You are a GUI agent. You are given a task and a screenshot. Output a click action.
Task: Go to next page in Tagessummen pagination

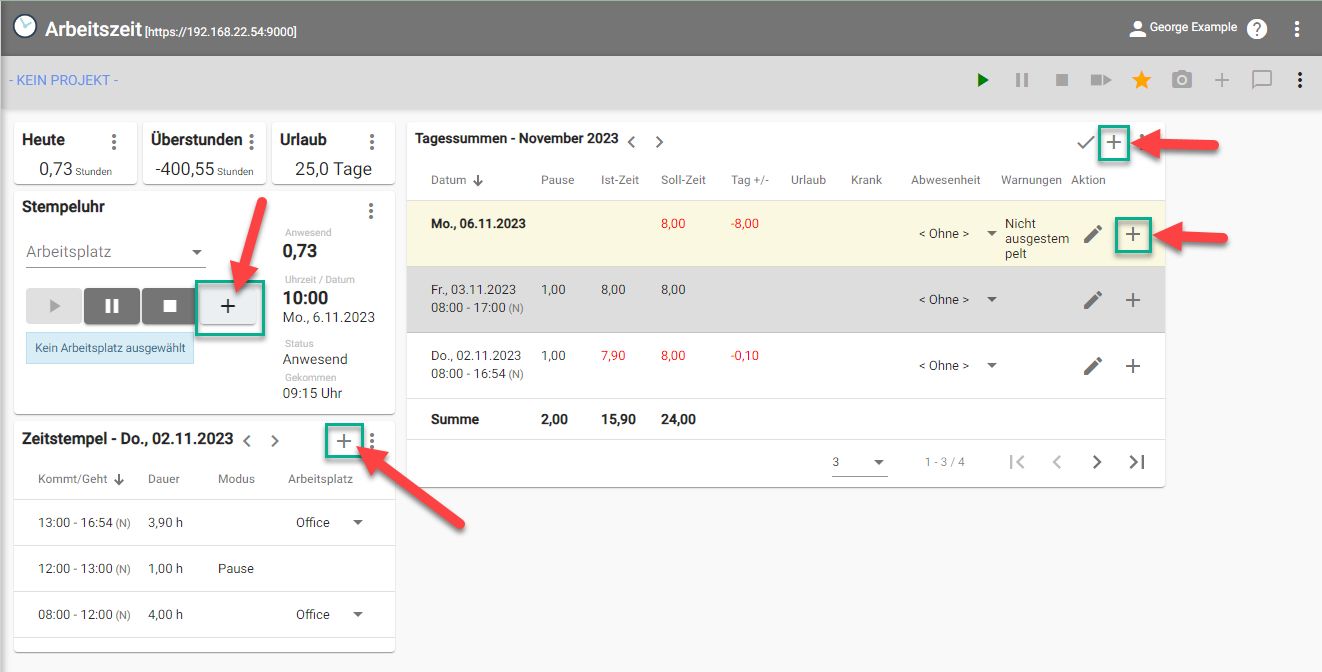coord(1096,462)
